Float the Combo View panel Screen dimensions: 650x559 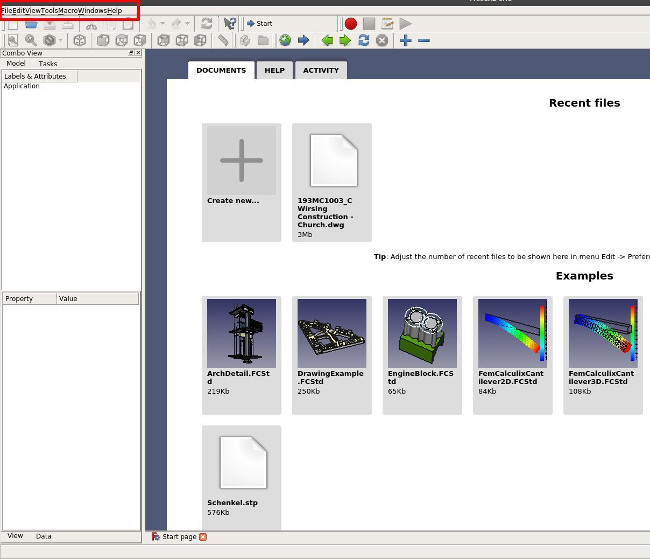[130, 52]
